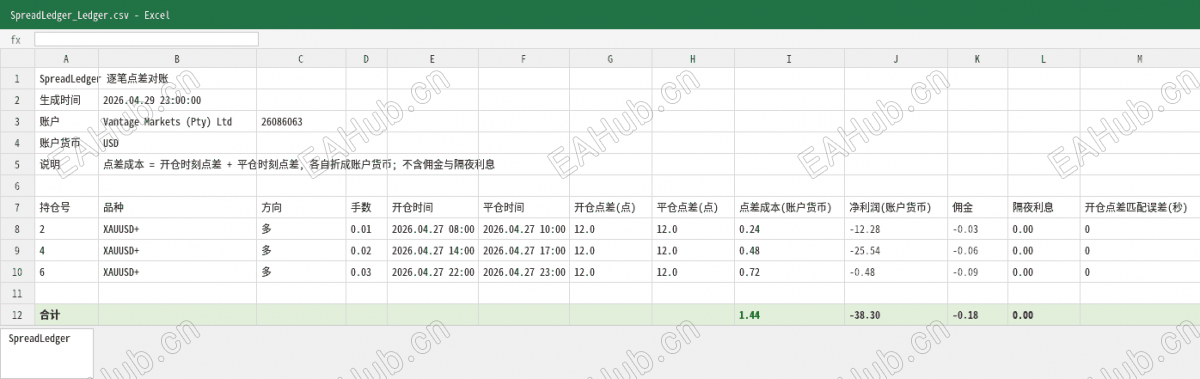Select column C header
Viewport: 1200px width, 379px height.
(301, 59)
